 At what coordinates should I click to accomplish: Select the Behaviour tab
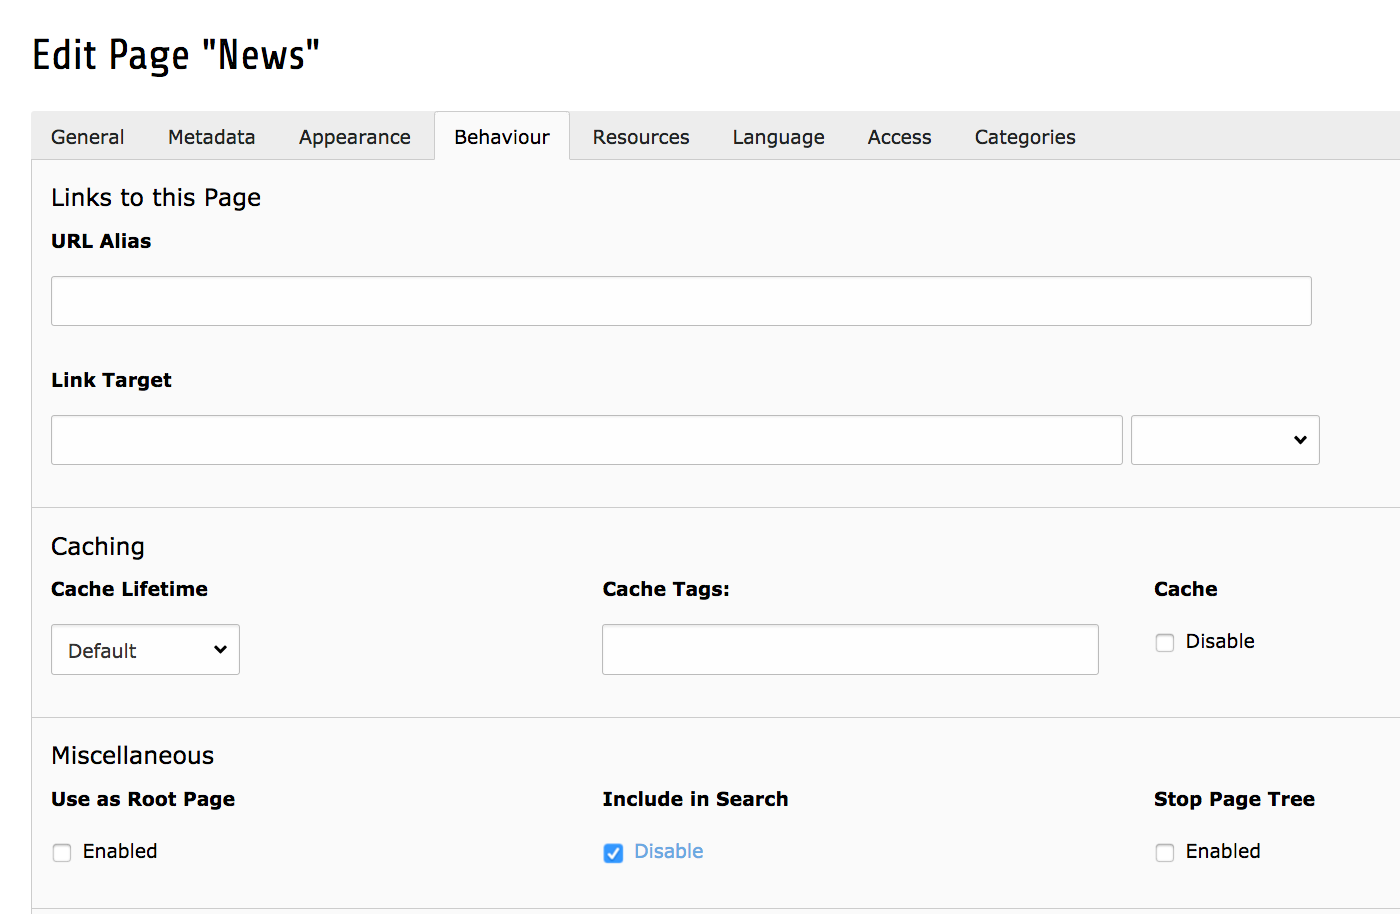pos(502,137)
